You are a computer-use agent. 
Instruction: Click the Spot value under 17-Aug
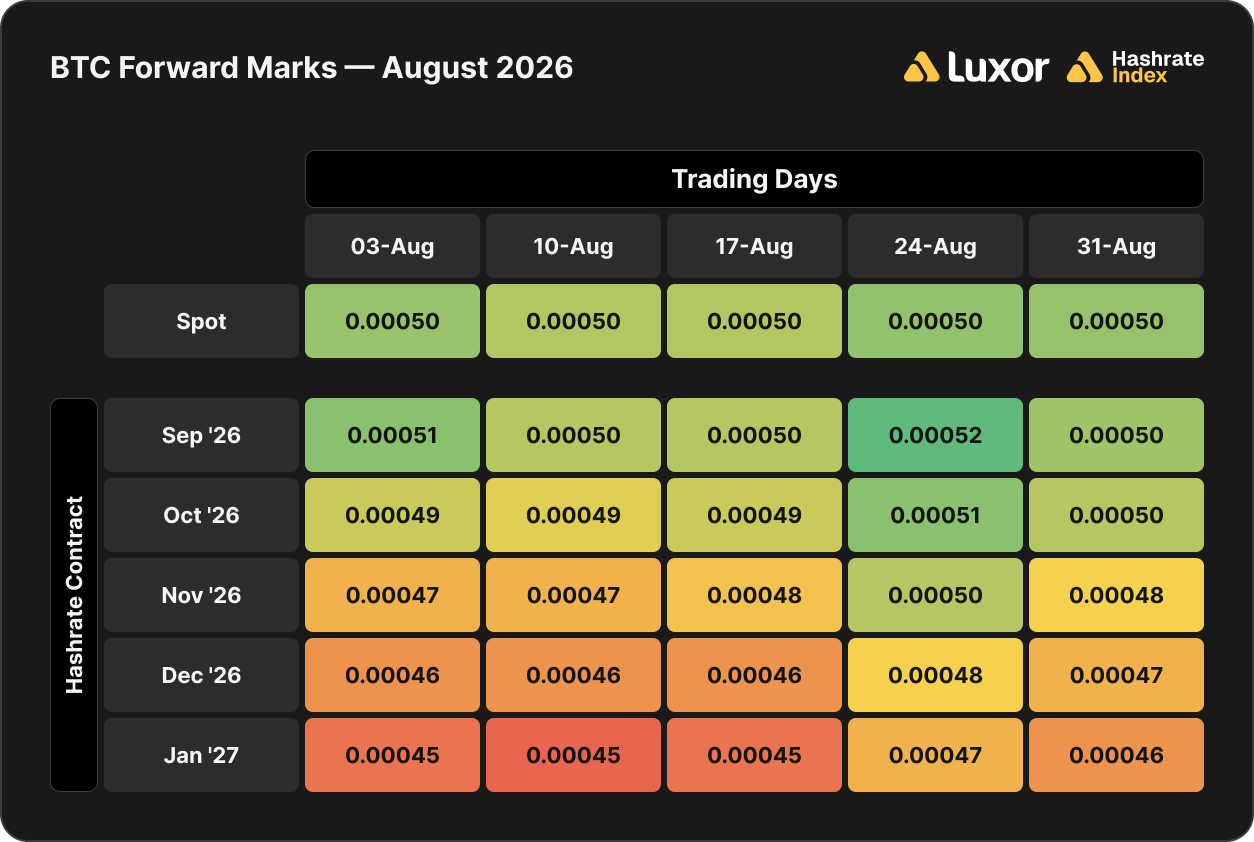click(x=754, y=321)
